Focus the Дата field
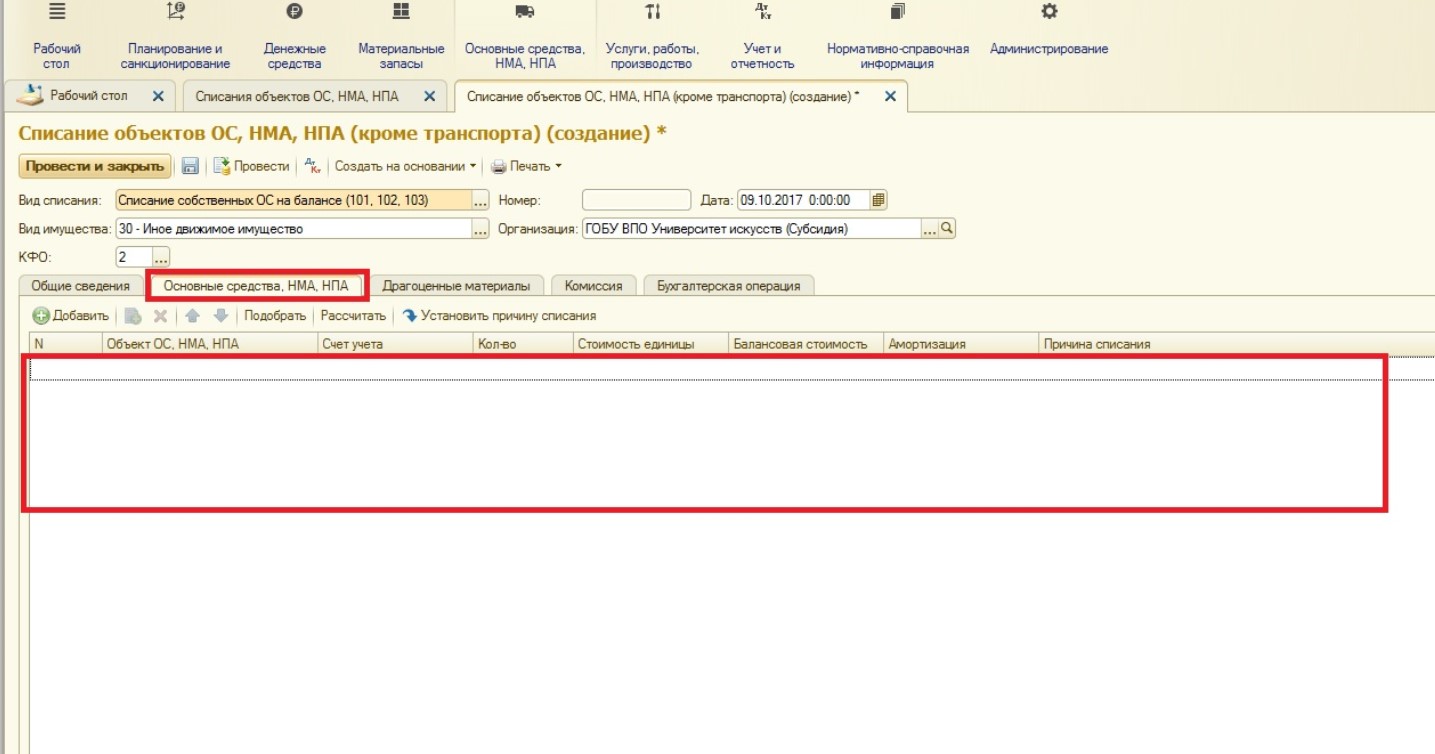The image size is (1435, 754). pyautogui.click(x=803, y=200)
